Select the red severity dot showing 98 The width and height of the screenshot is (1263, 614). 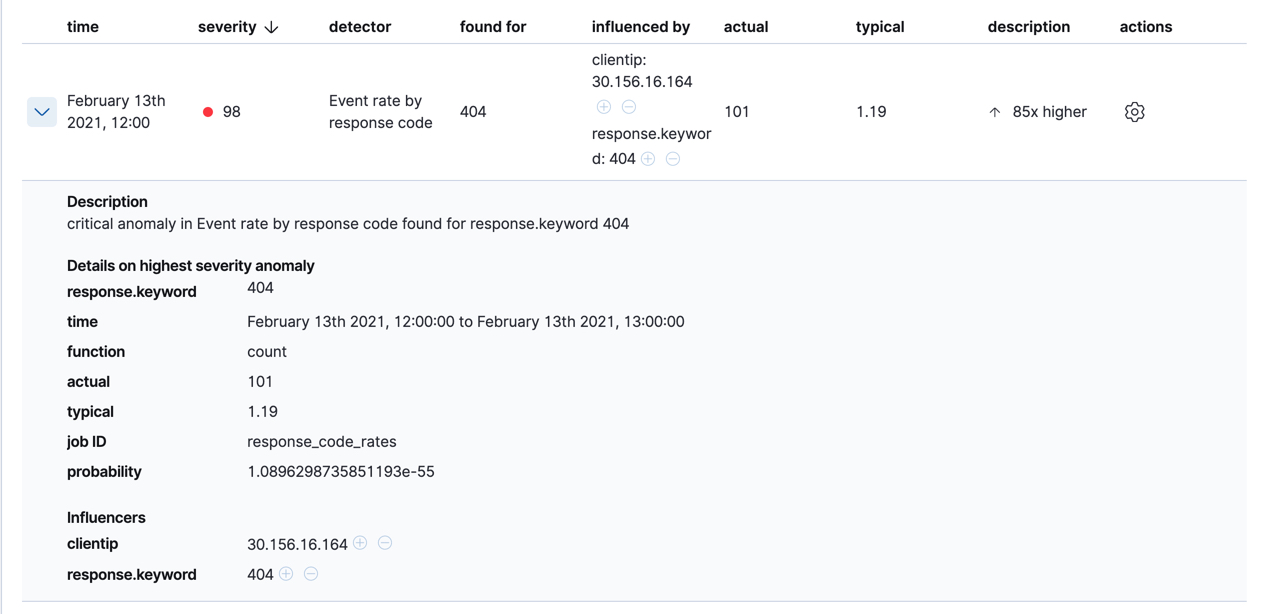[x=207, y=112]
